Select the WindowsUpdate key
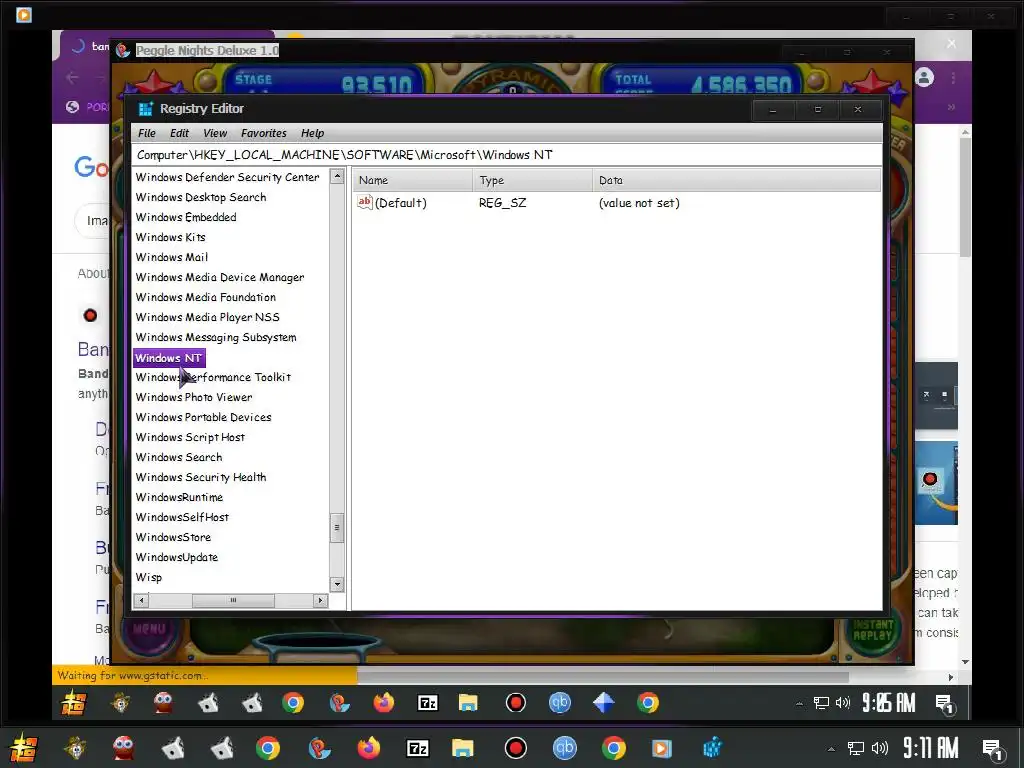1024x768 pixels. pos(176,557)
